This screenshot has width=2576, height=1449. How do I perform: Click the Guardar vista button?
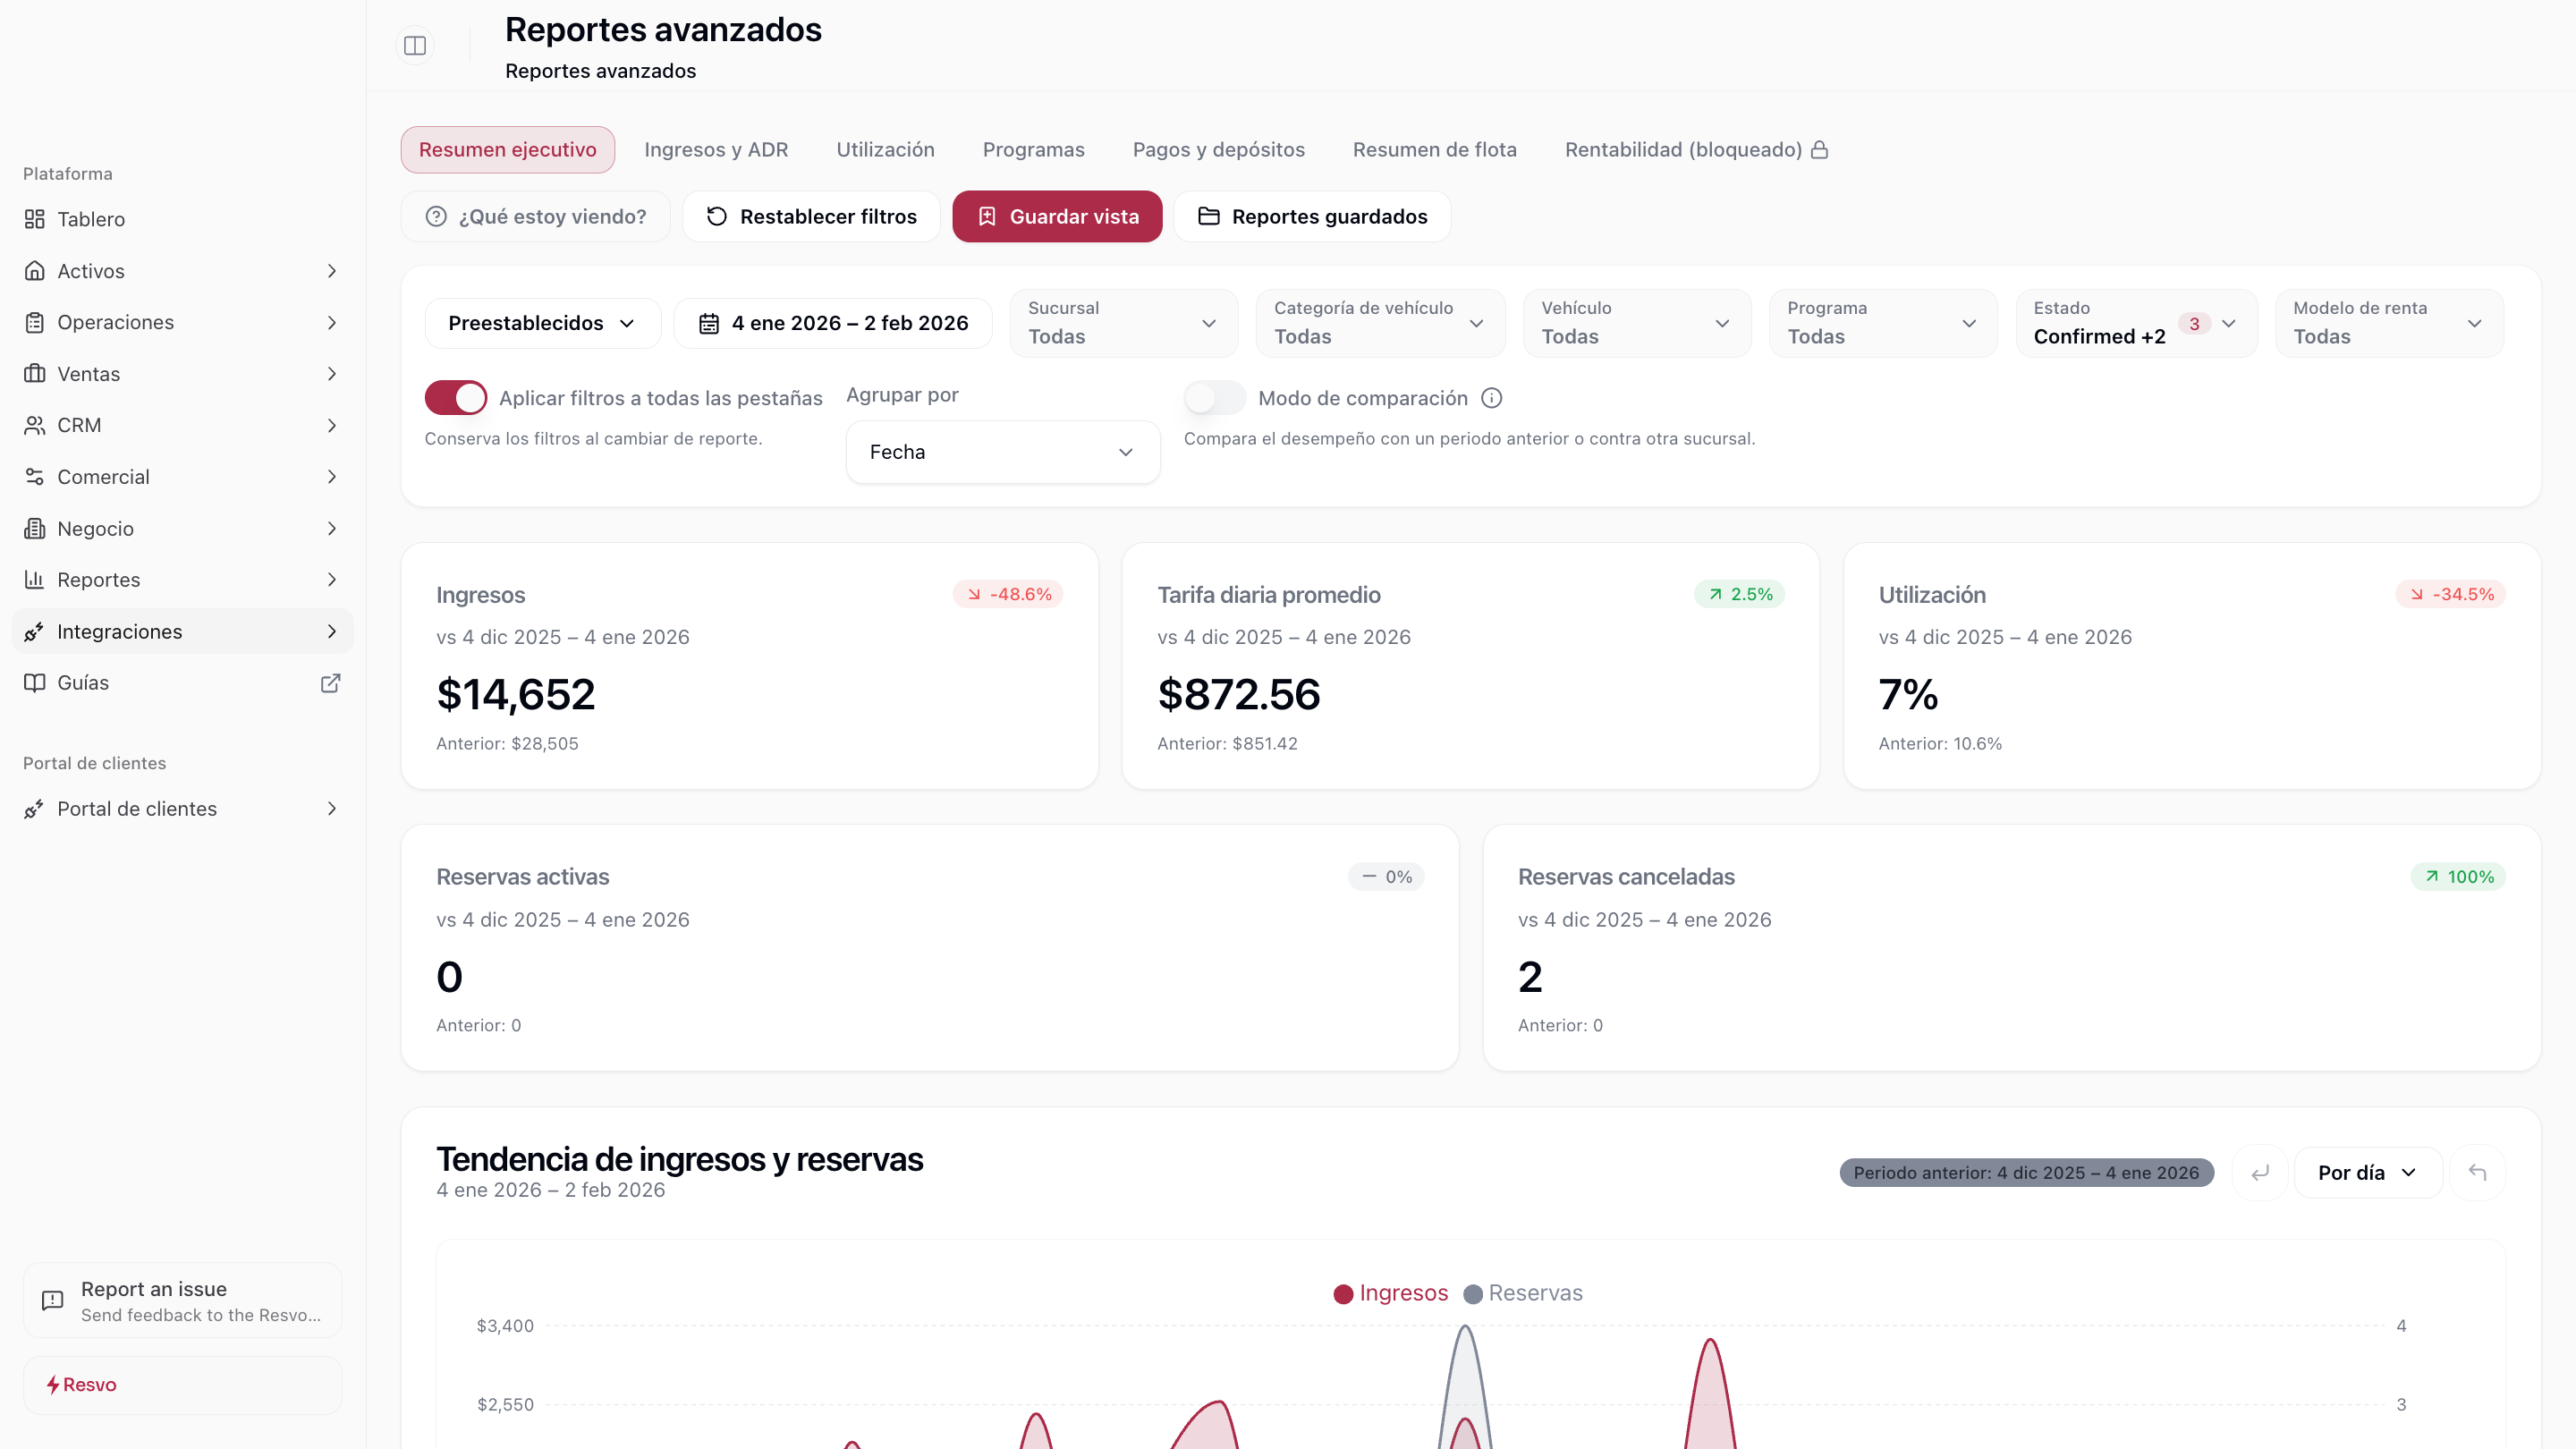1057,216
